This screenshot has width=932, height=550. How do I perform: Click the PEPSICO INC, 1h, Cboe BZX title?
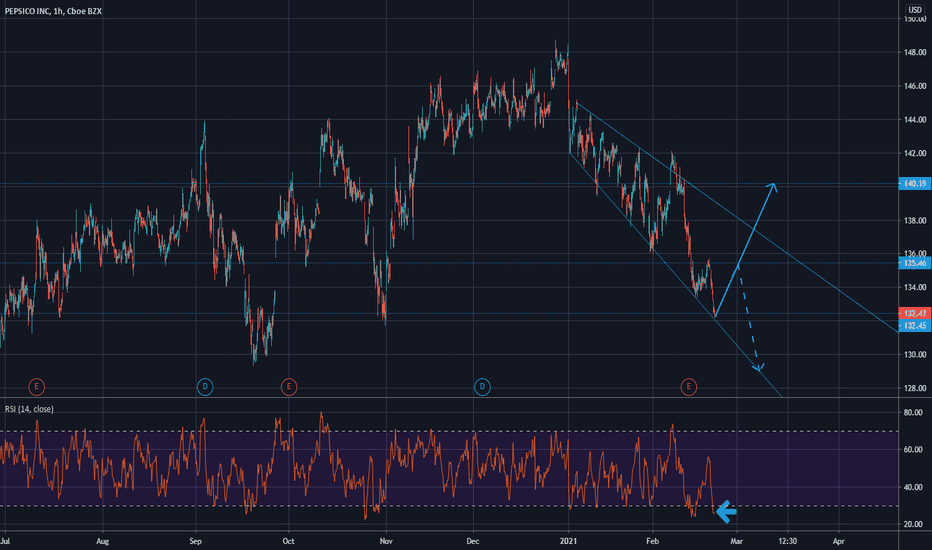click(53, 11)
